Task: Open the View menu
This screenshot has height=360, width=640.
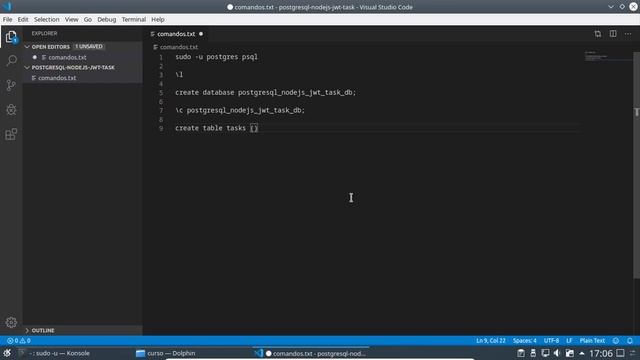Action: tap(71, 19)
